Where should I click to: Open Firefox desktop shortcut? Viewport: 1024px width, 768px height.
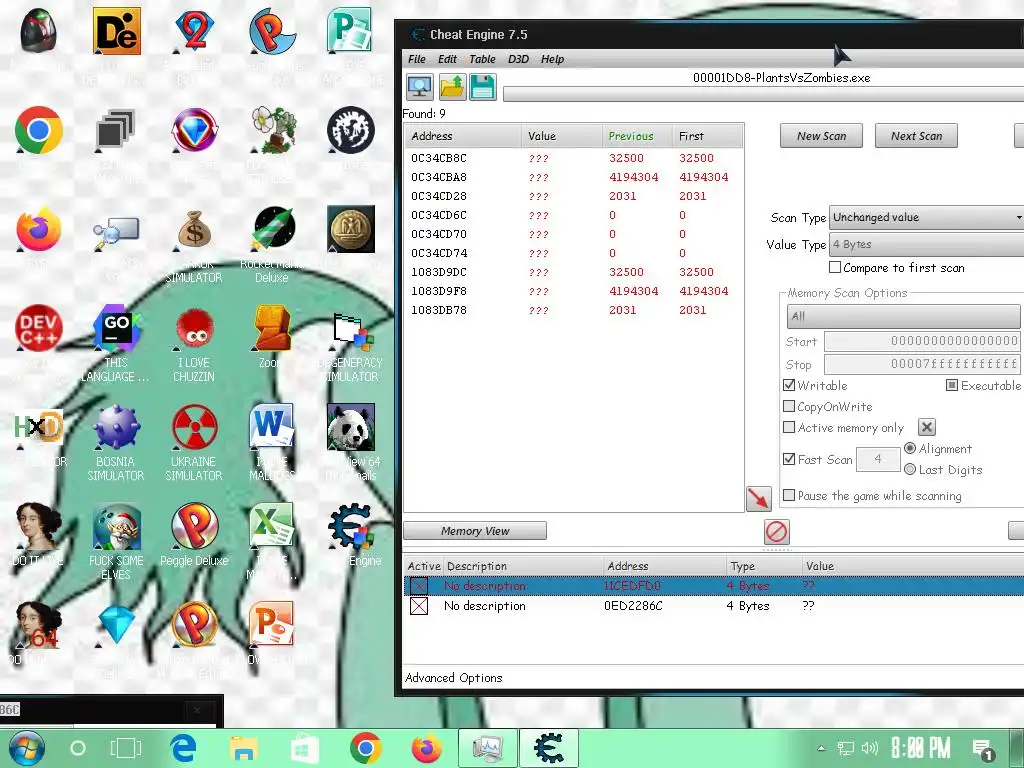point(39,229)
